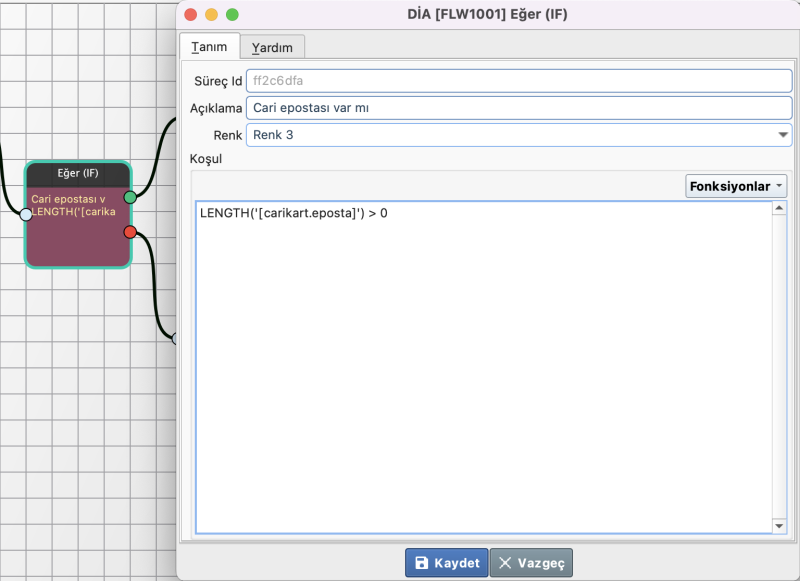Image resolution: width=800 pixels, height=581 pixels.
Task: Click the Vazgeç cancel button
Action: coord(531,563)
